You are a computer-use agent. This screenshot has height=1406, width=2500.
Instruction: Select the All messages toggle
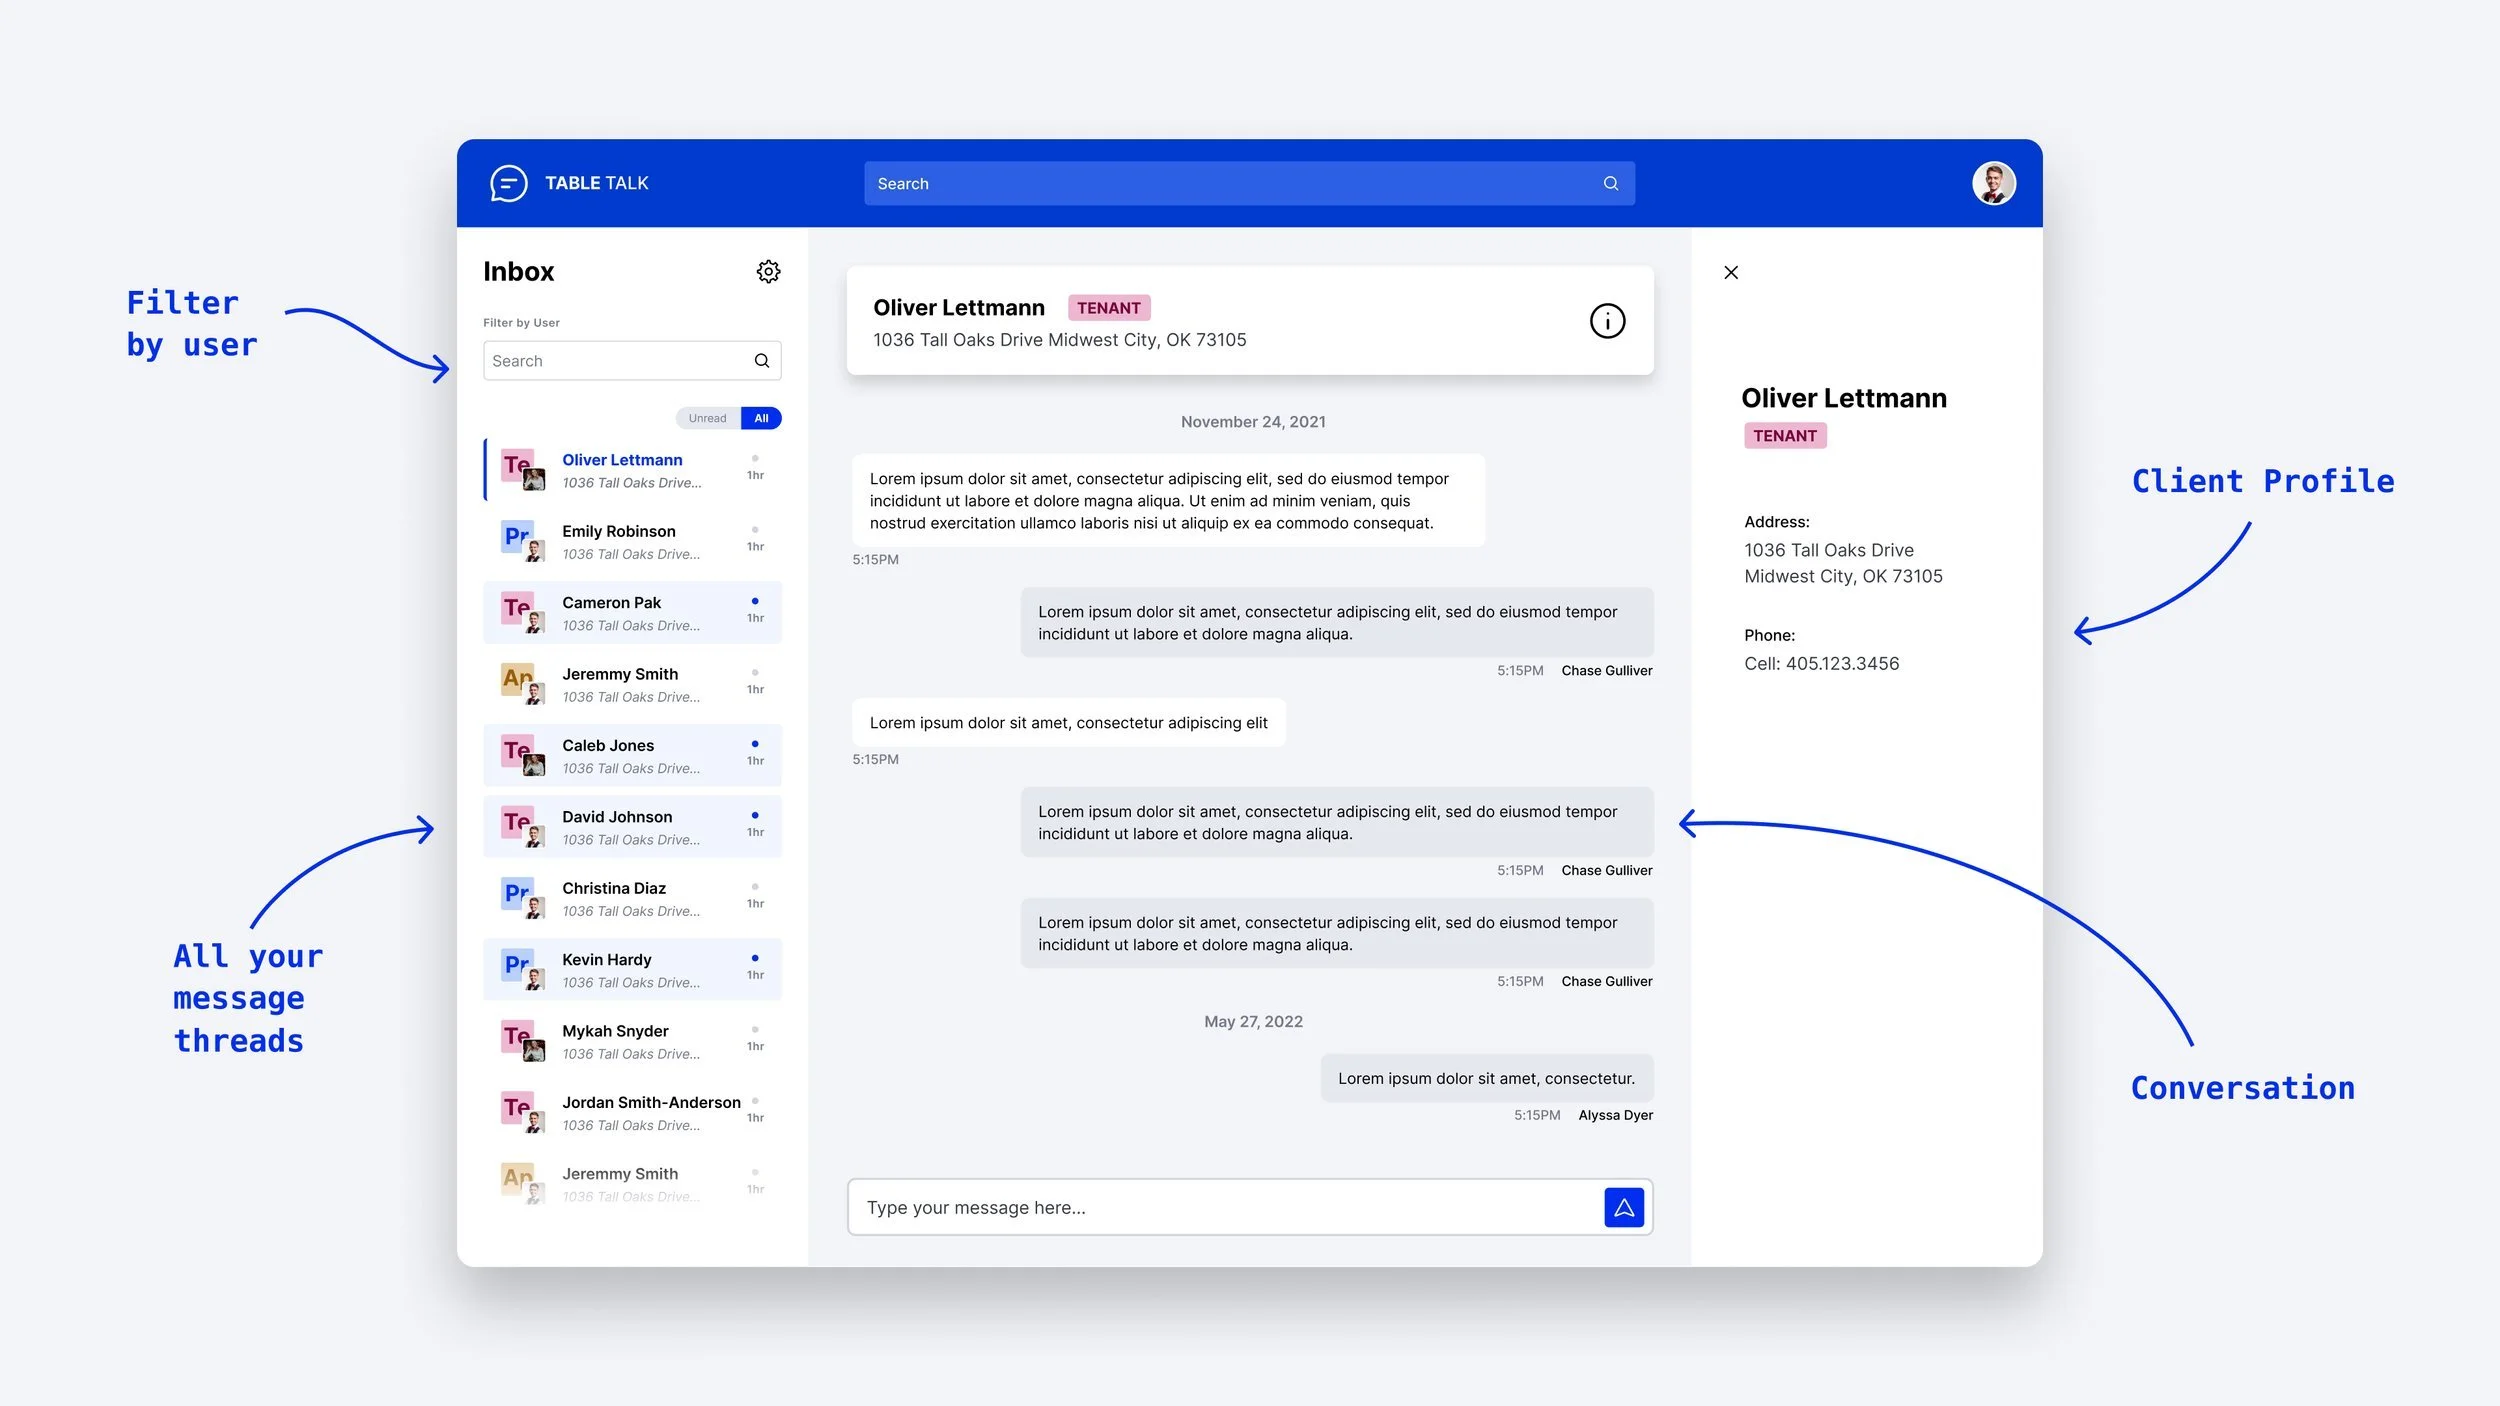761,418
